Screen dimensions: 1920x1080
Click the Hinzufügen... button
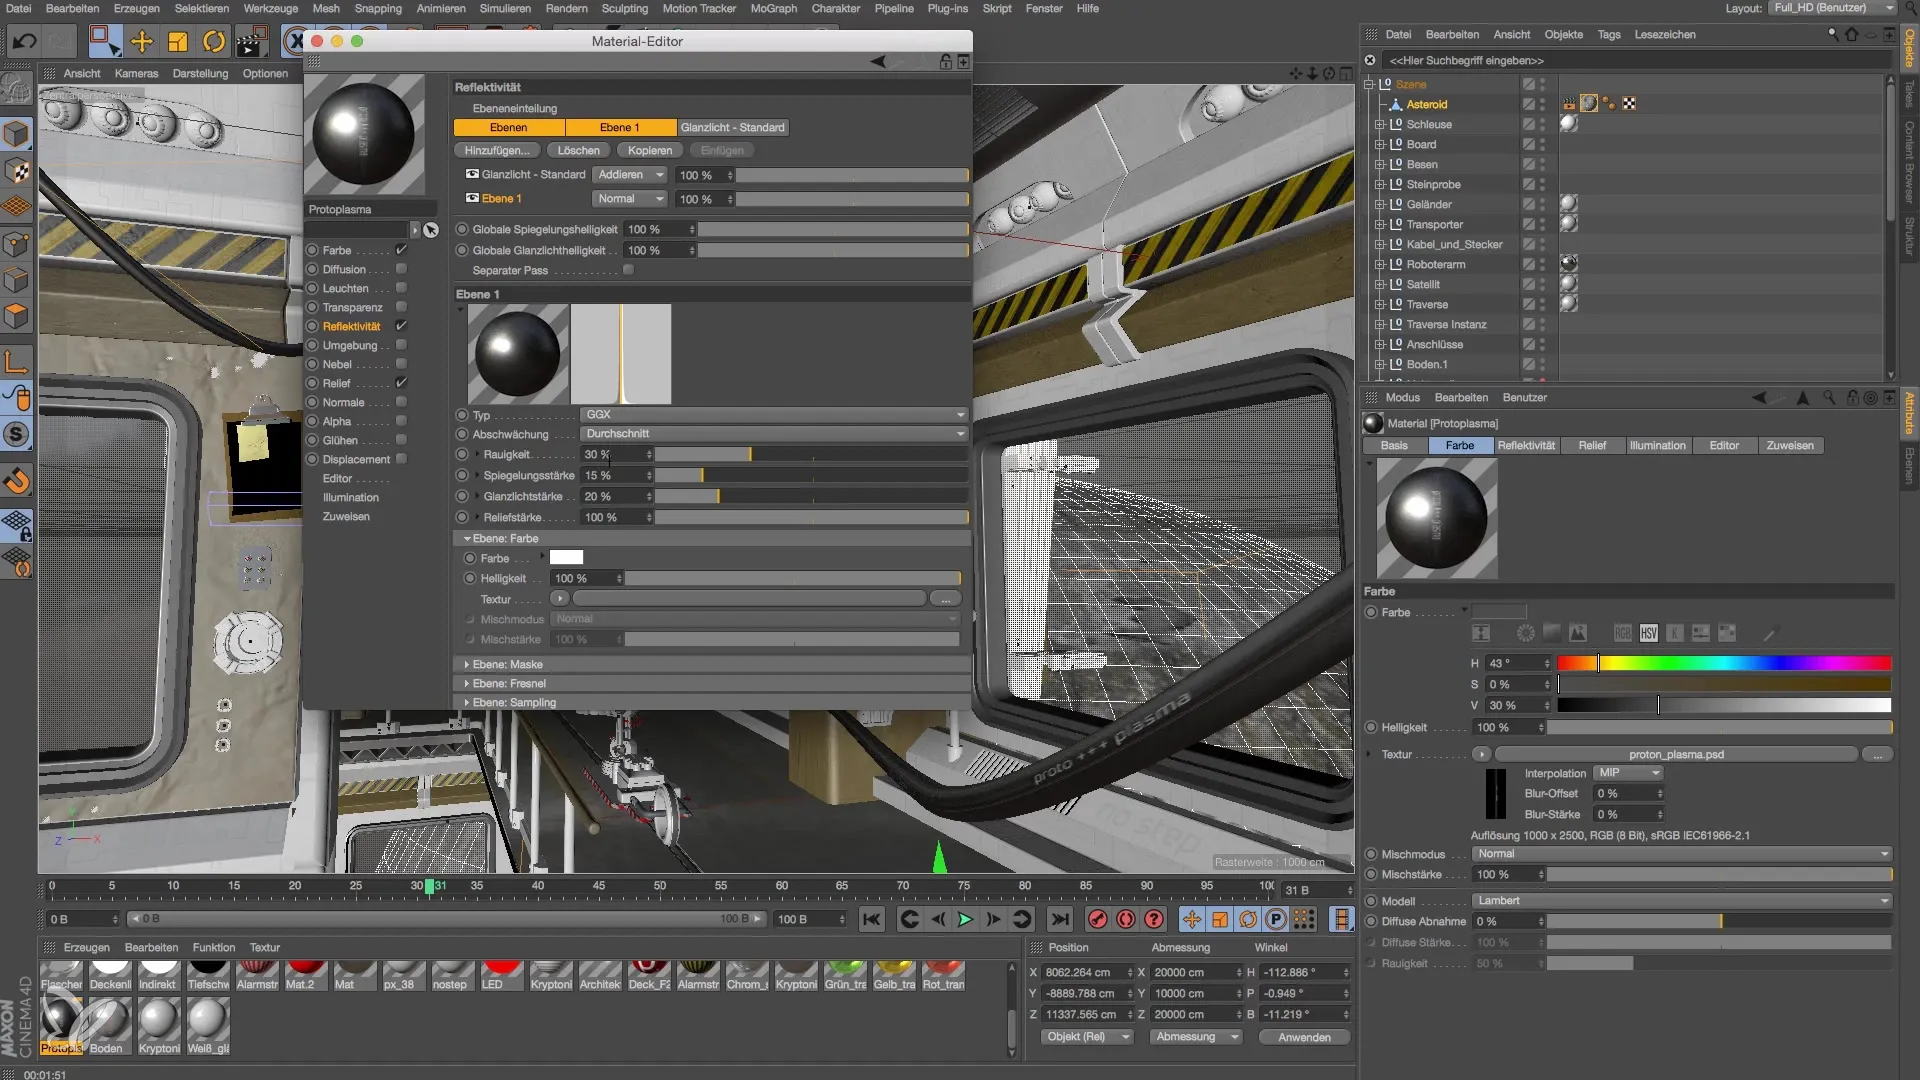pyautogui.click(x=496, y=150)
